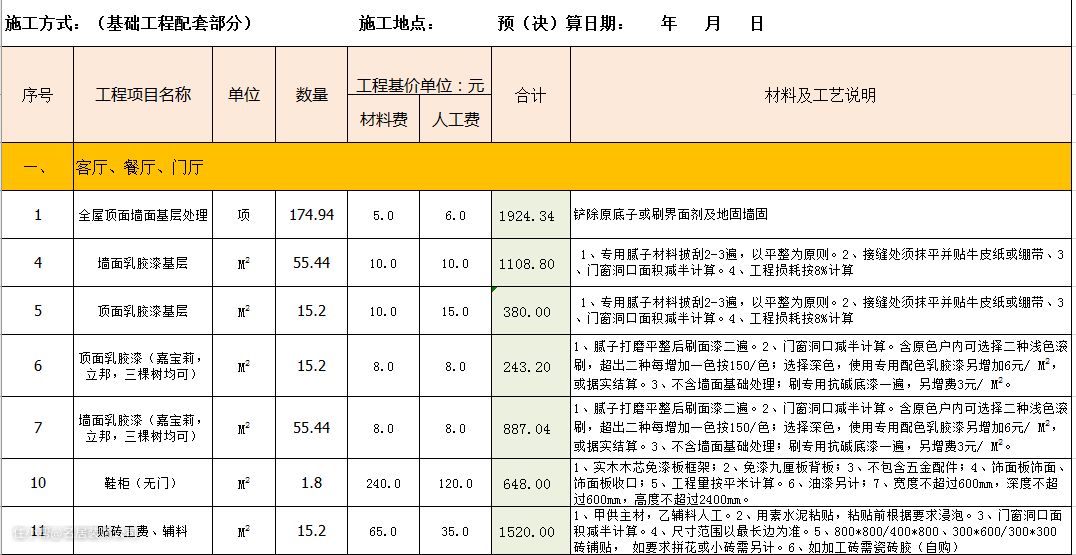The height and width of the screenshot is (555, 1076).
Task: Select the total cell showing 1520.00
Action: click(530, 532)
